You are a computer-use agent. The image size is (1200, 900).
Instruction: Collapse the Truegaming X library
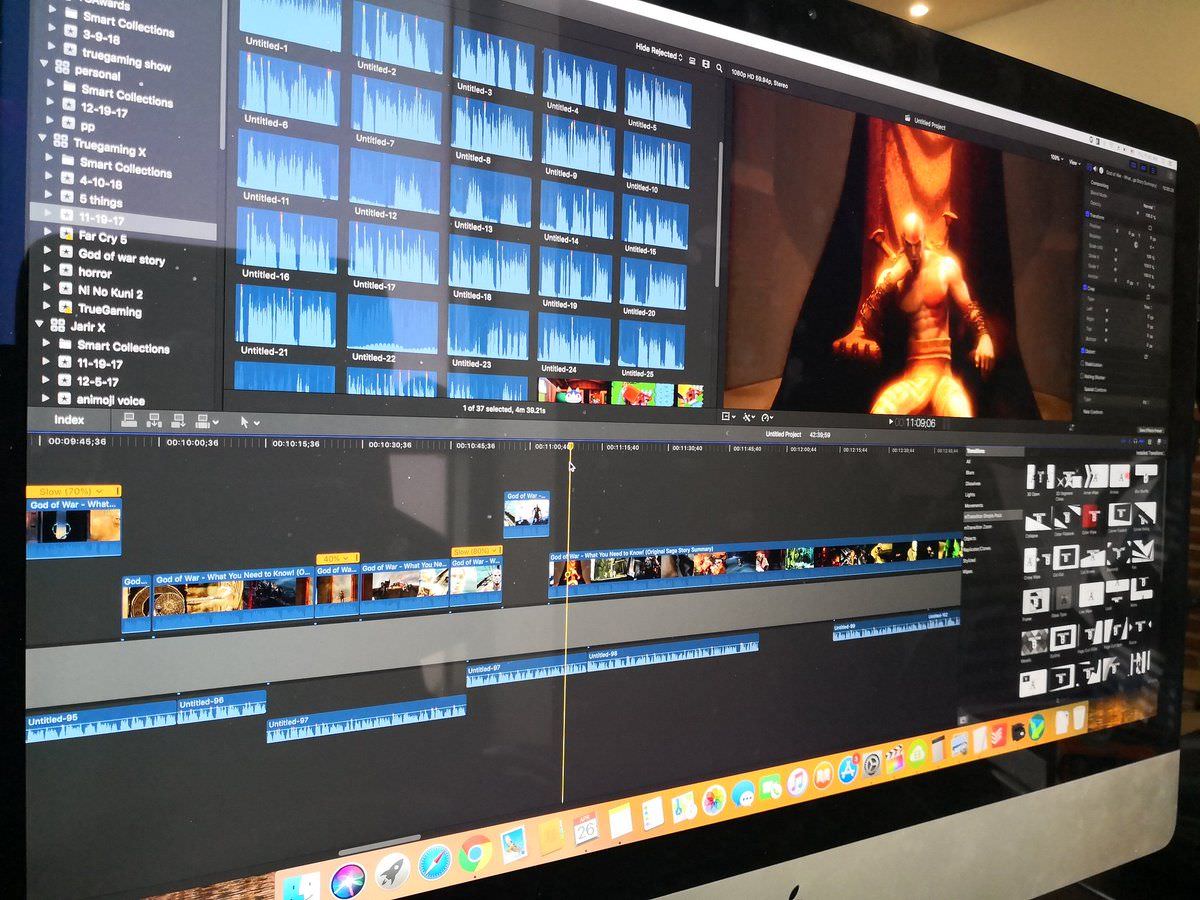coord(44,139)
